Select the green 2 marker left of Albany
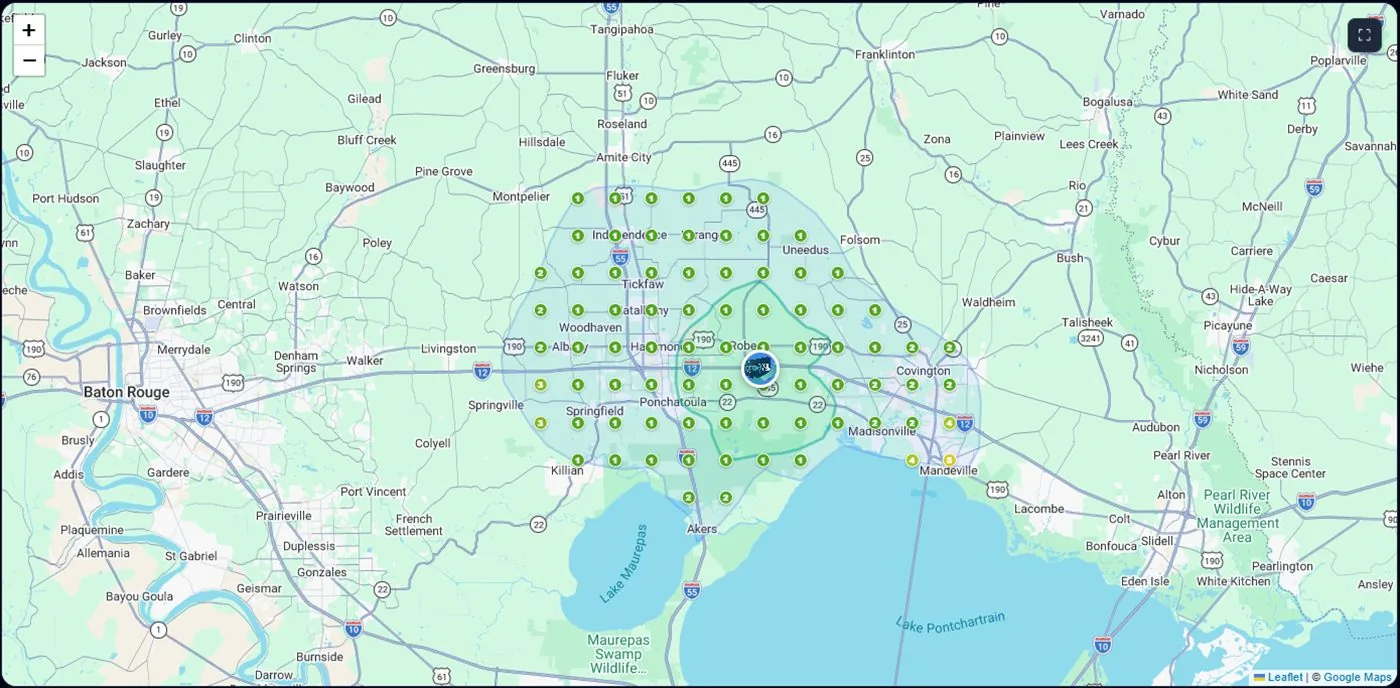1400x688 pixels. (541, 348)
